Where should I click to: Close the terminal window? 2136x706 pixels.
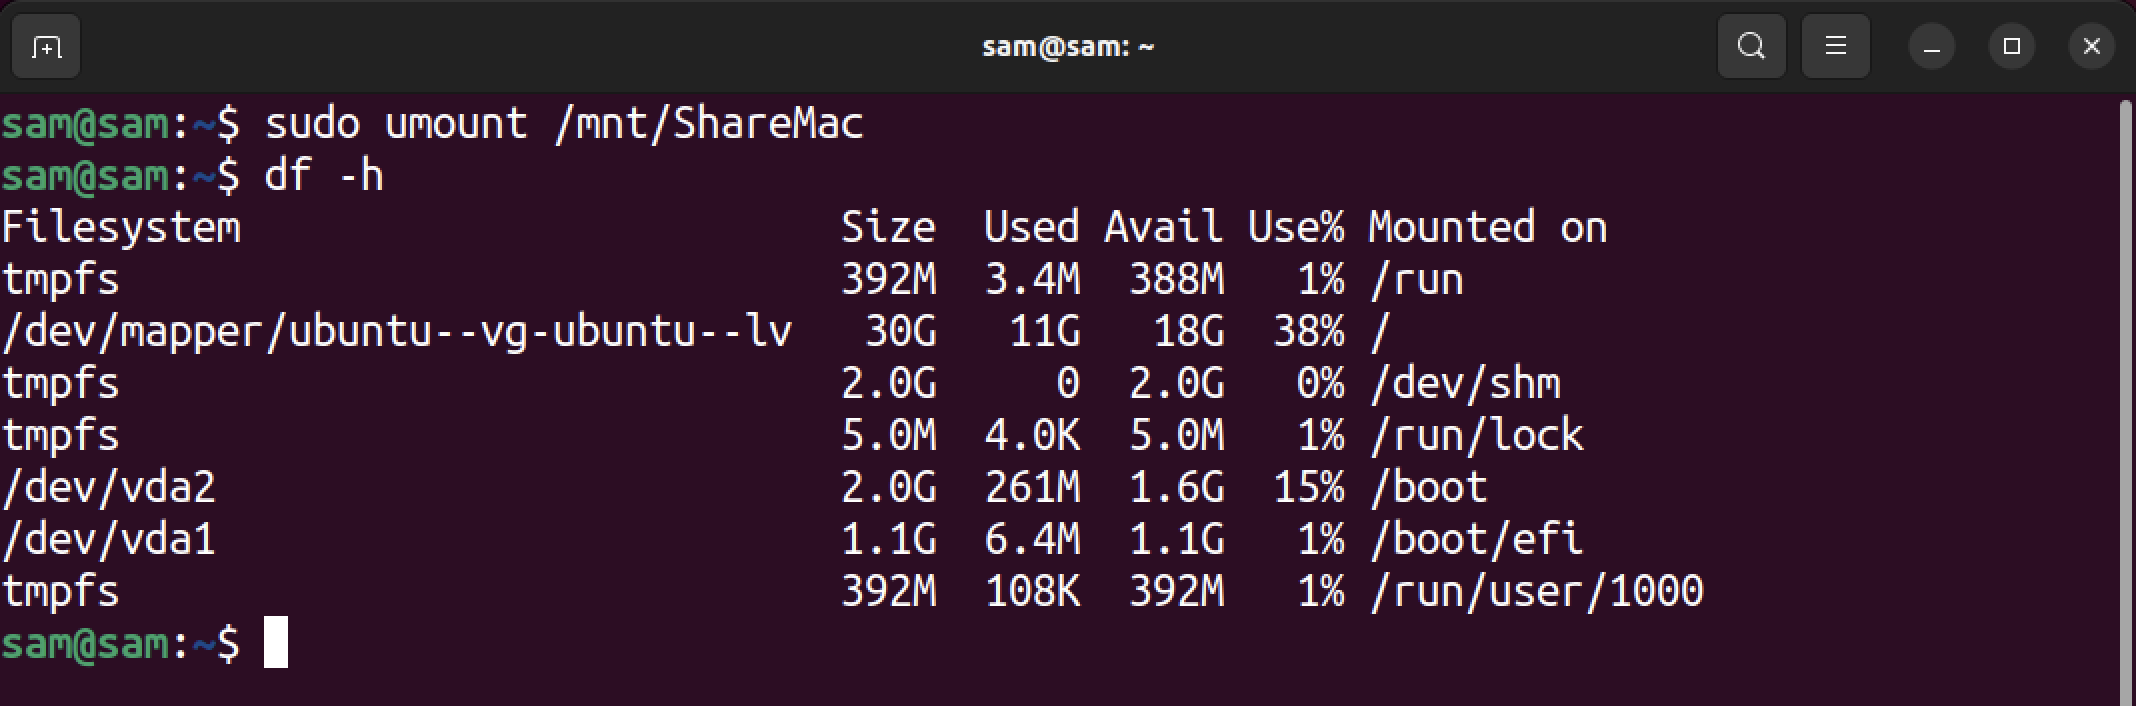[x=2091, y=46]
